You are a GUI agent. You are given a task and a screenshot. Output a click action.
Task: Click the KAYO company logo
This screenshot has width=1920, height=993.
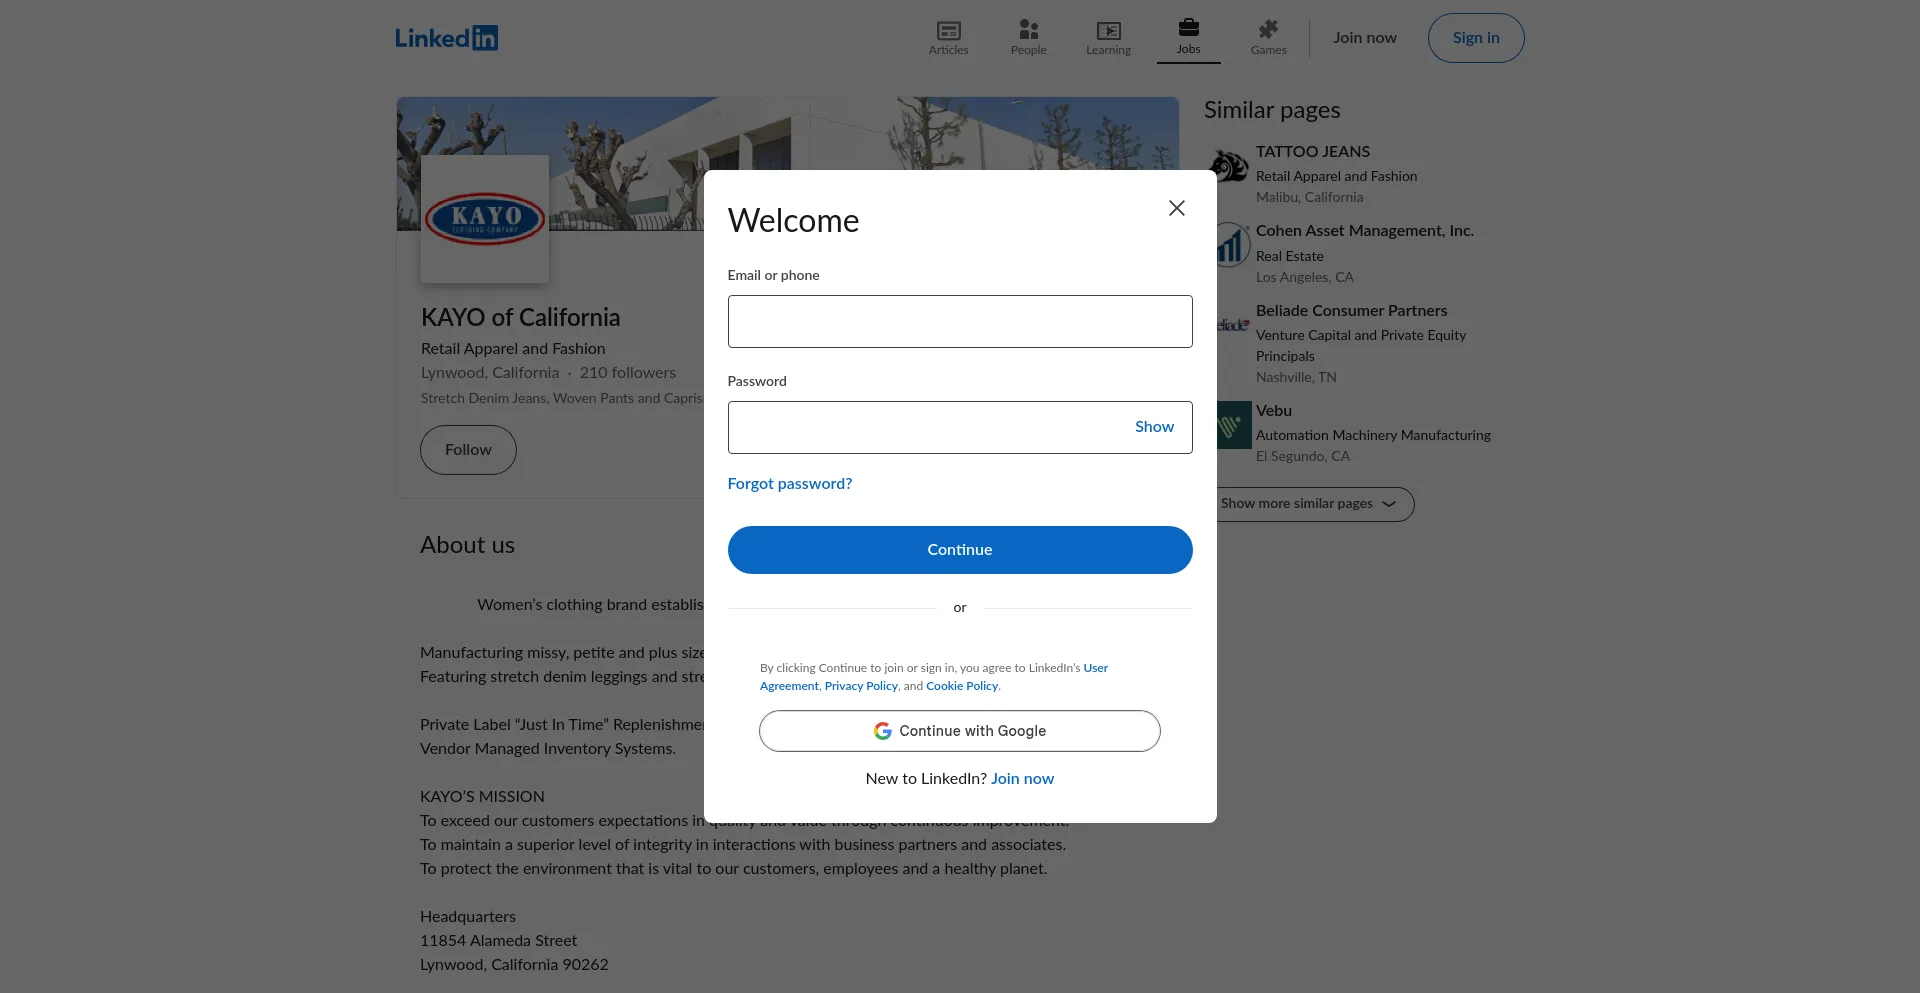pos(485,219)
